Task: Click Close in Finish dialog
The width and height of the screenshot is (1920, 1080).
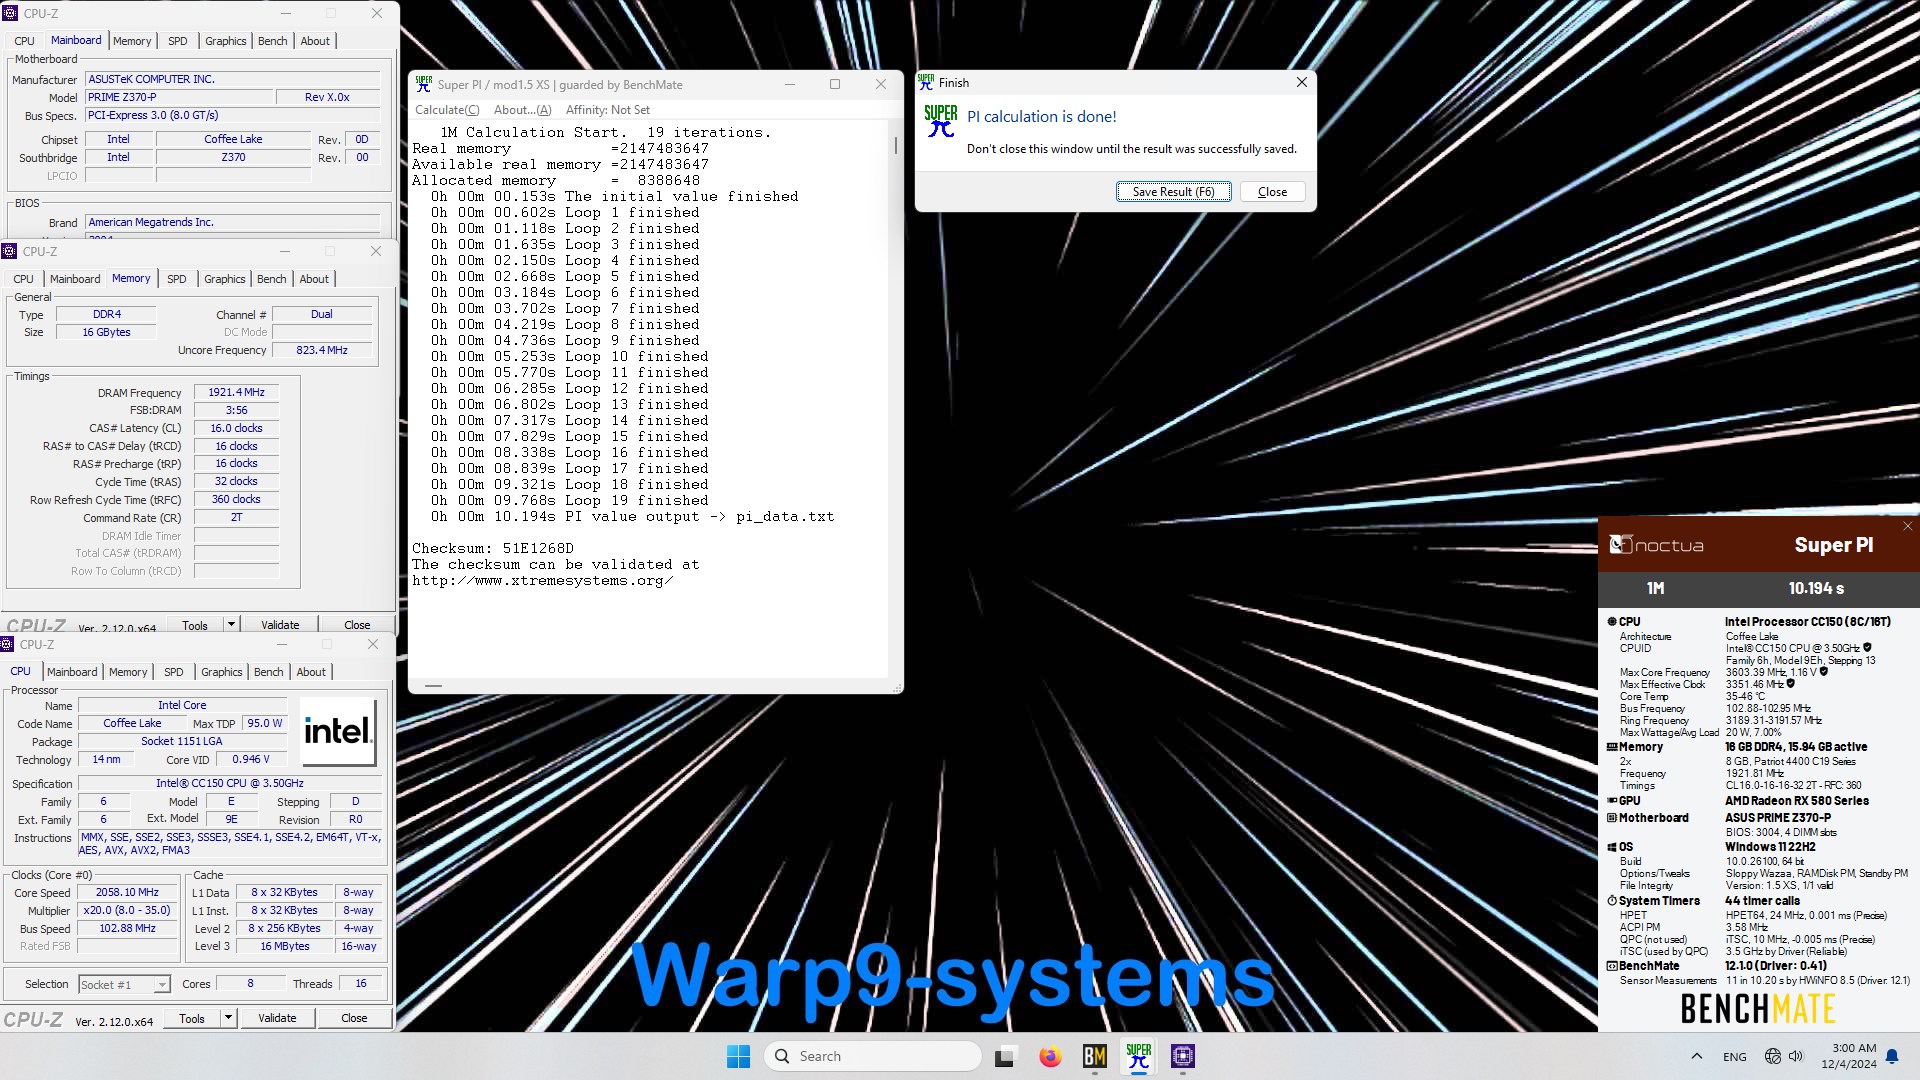Action: click(x=1272, y=192)
